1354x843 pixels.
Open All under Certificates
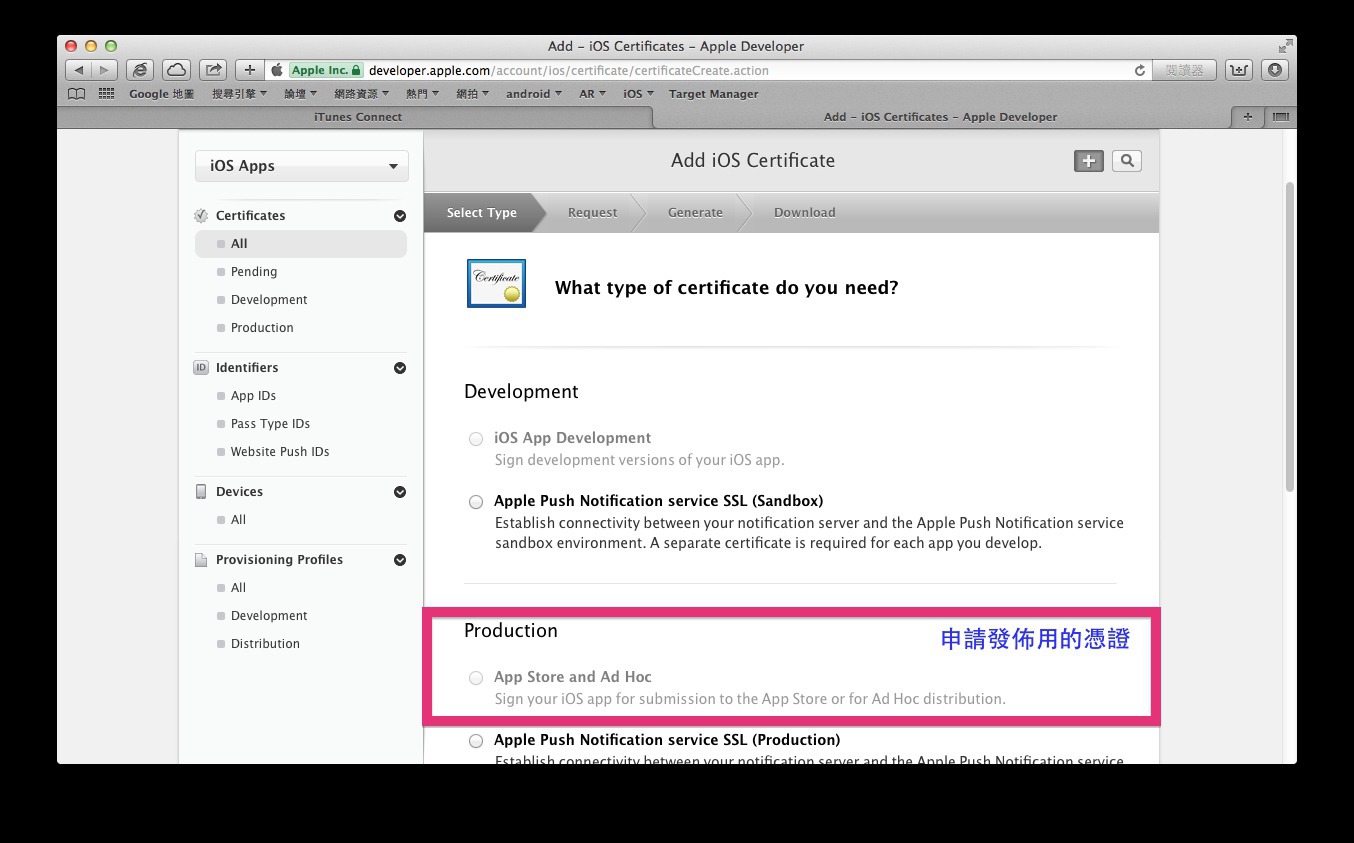(301, 244)
